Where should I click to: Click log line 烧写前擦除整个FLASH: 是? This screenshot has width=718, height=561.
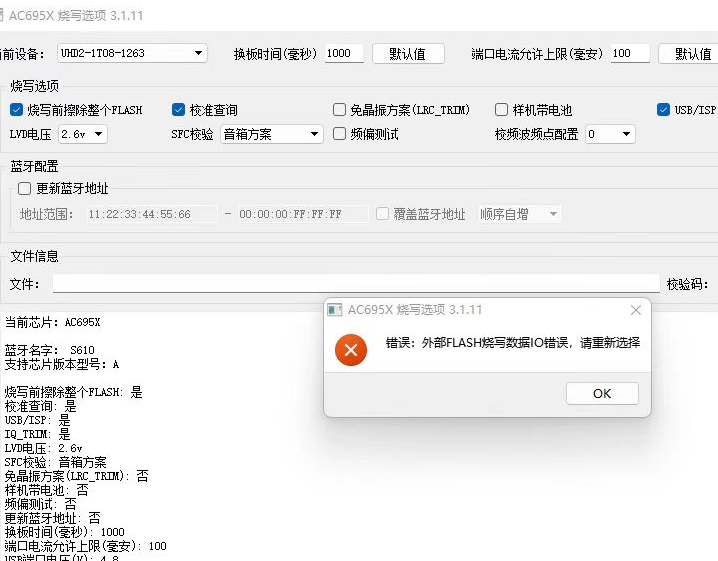tap(74, 392)
